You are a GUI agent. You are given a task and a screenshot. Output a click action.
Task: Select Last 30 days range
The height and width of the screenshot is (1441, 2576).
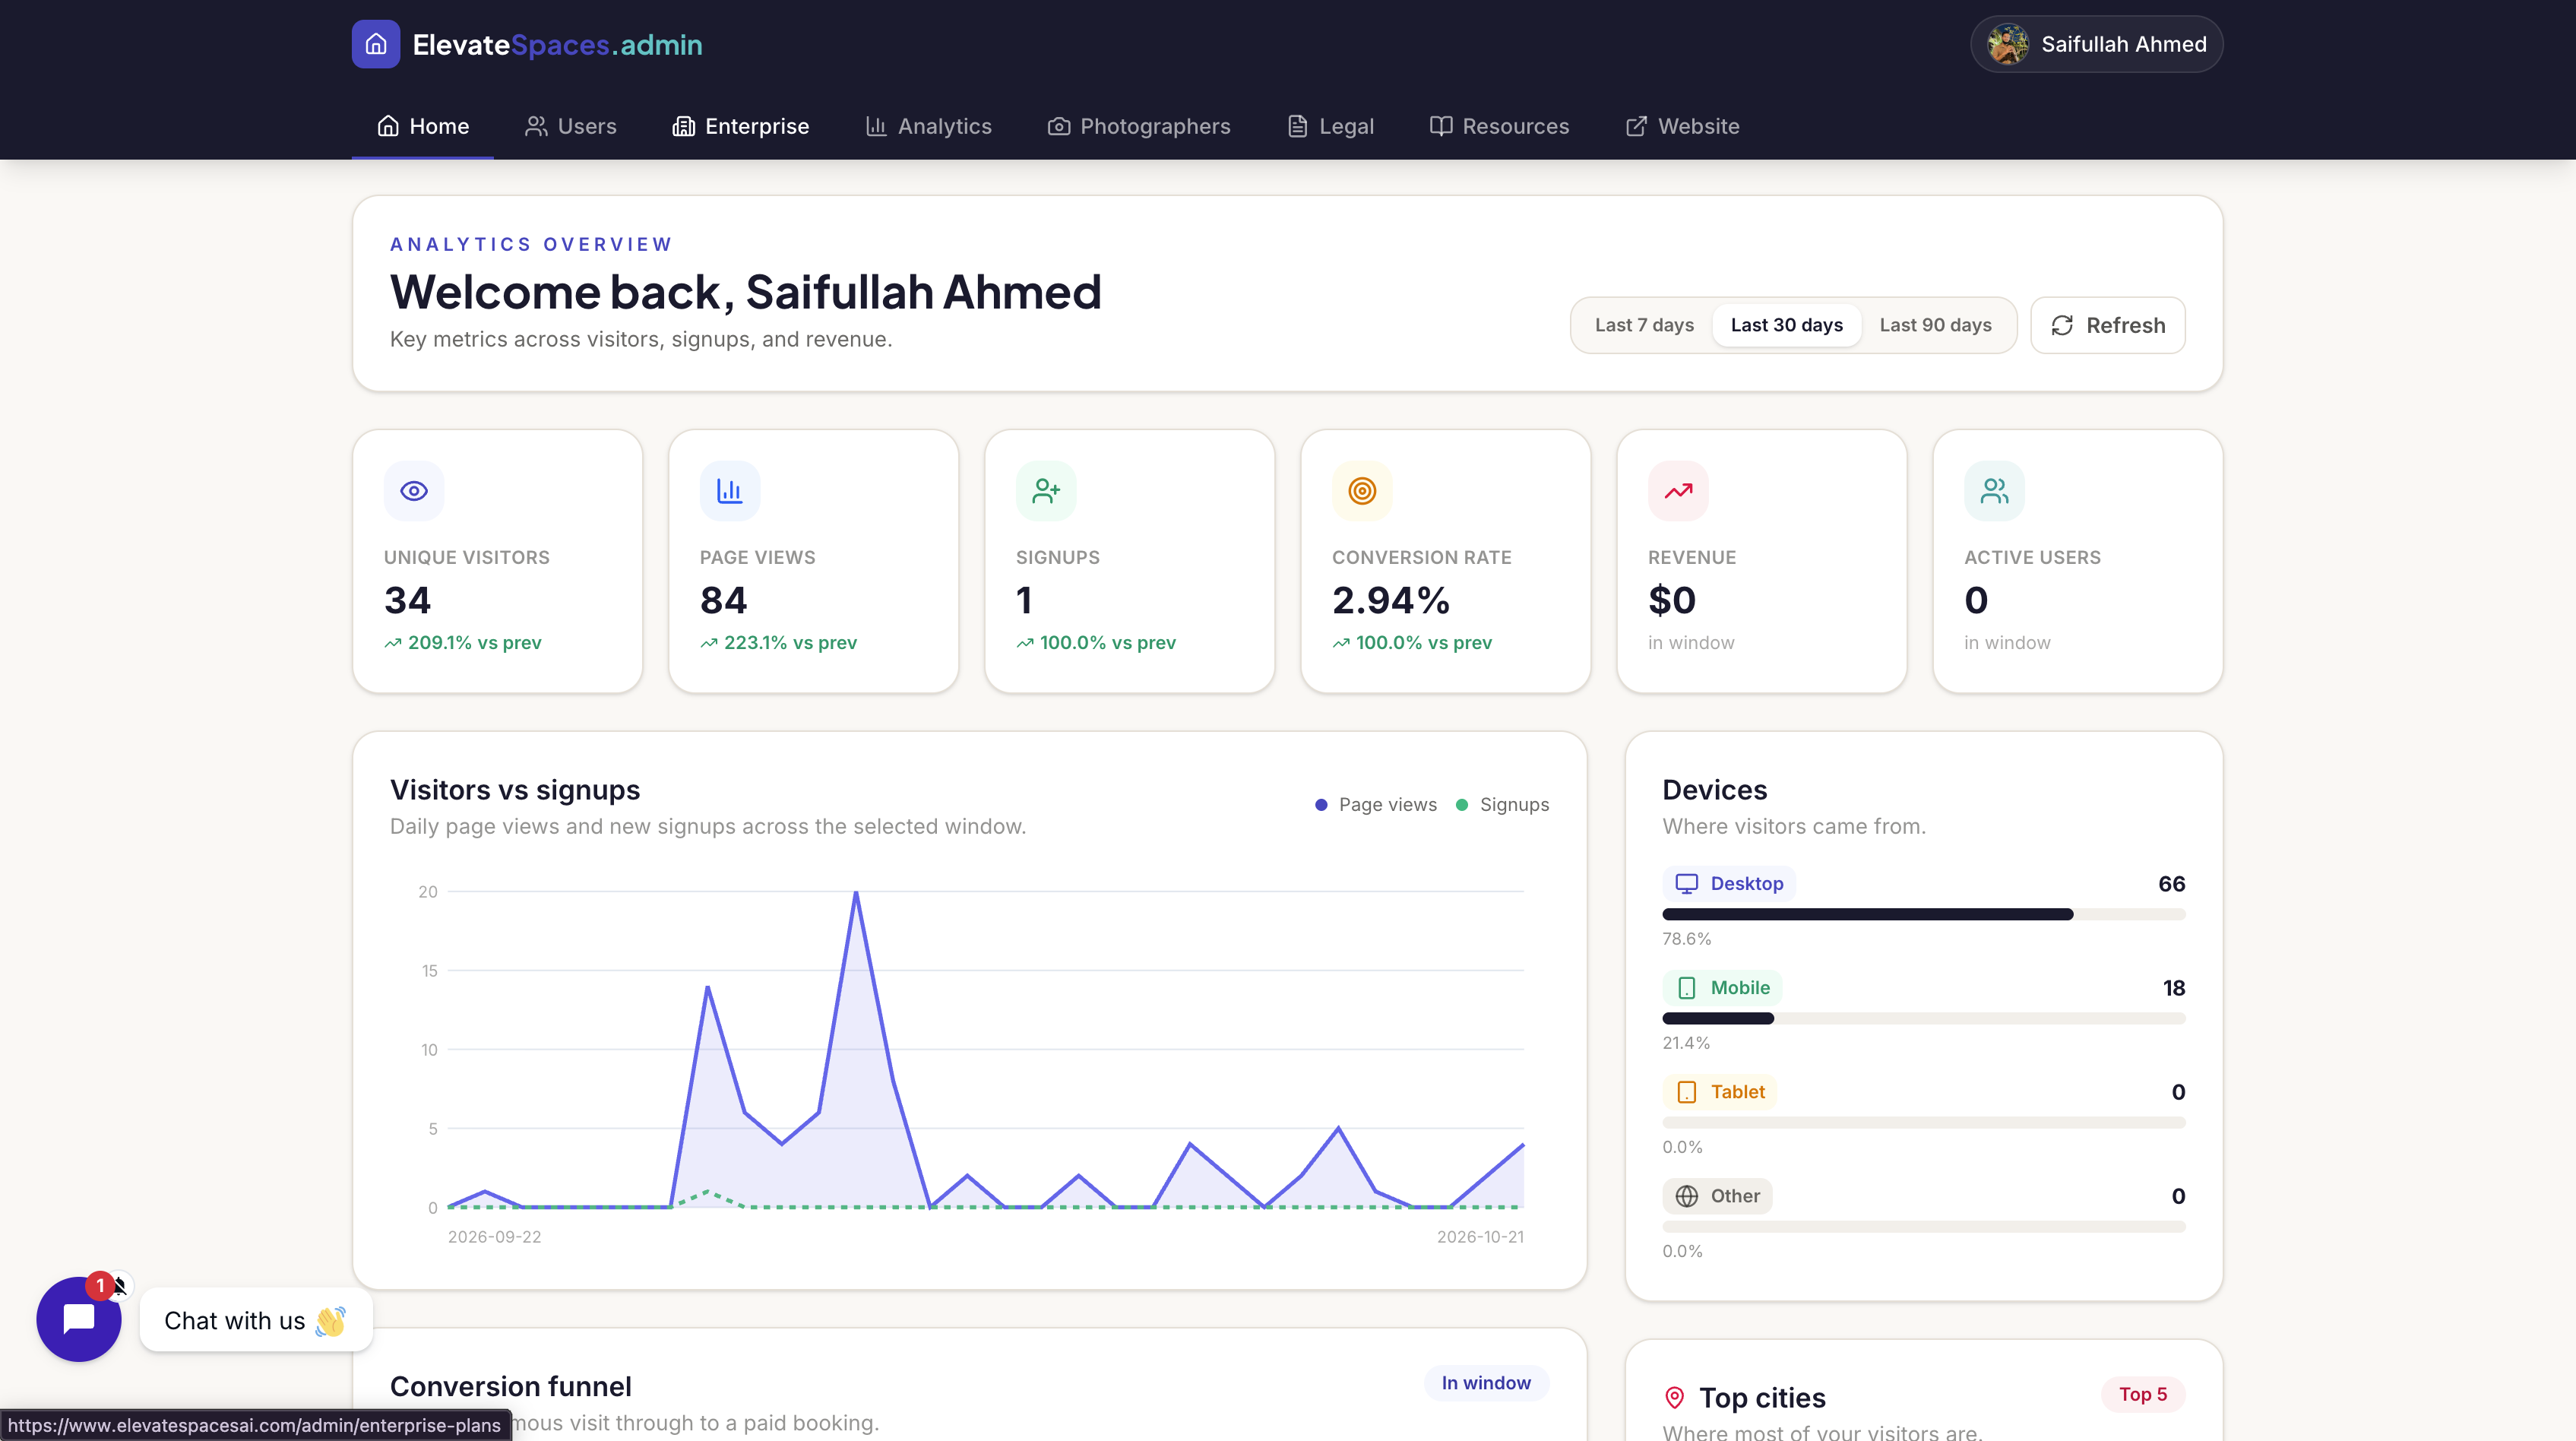coord(1786,325)
